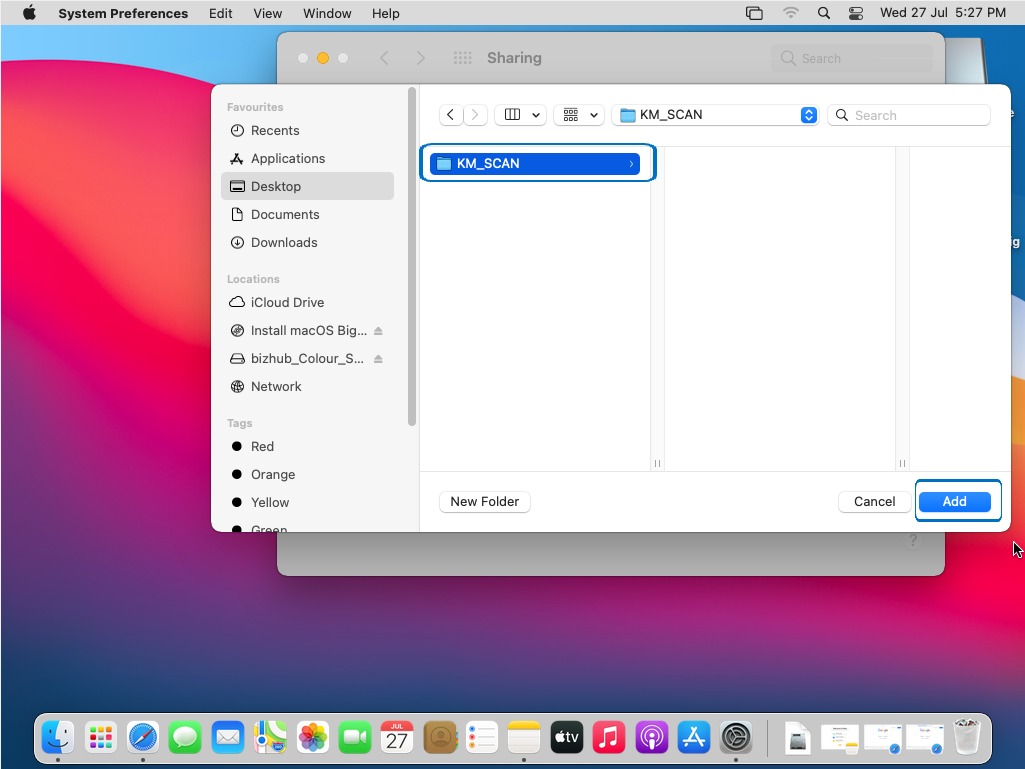Screen dimensions: 1025x769
Task: Open Downloads folder in the sidebar
Action: pos(284,242)
